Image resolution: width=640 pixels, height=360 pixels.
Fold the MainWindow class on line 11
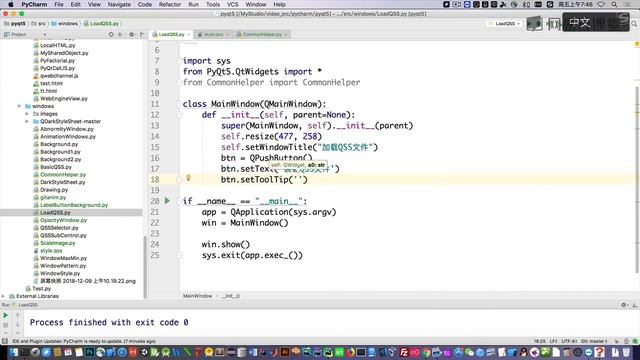point(179,104)
